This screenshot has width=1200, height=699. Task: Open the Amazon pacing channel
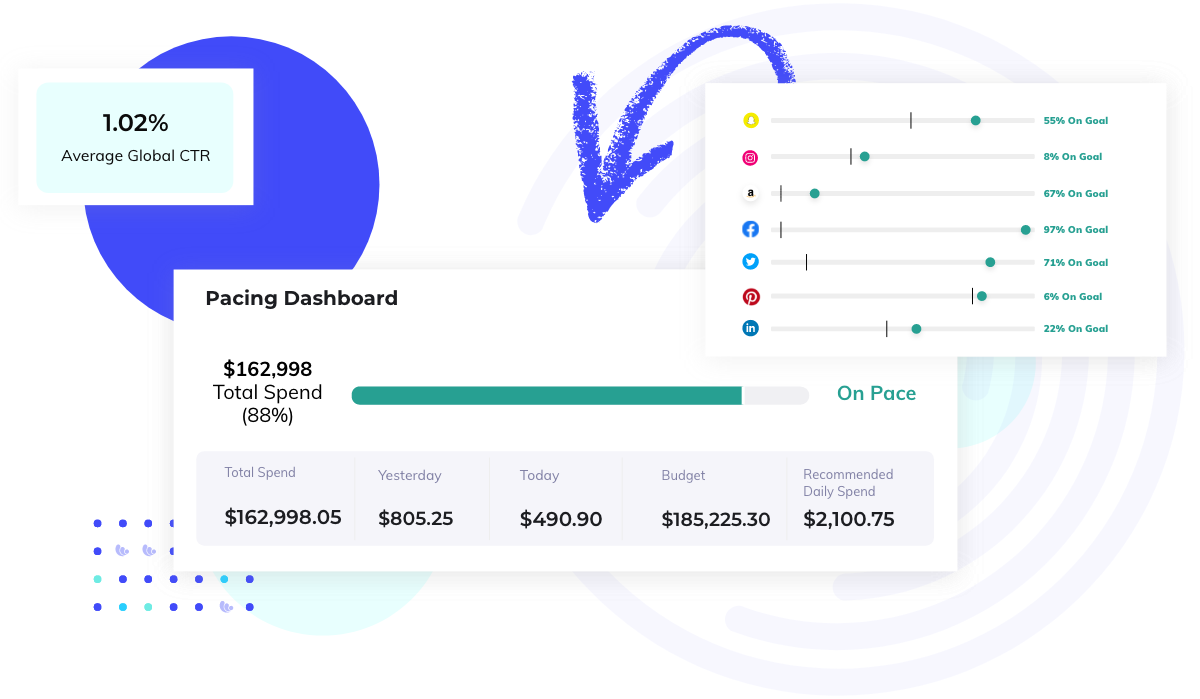point(750,193)
